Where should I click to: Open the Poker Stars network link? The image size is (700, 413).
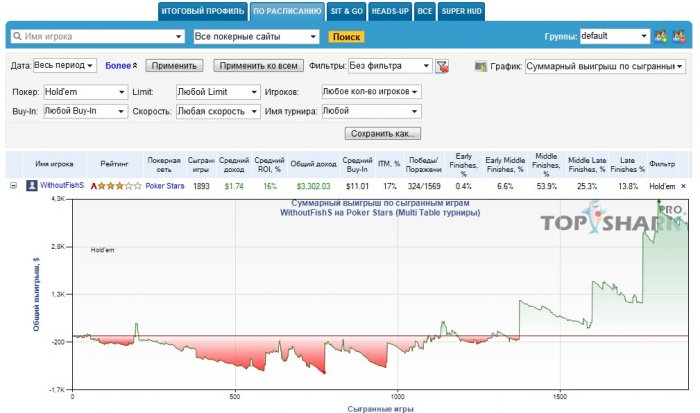[x=165, y=186]
